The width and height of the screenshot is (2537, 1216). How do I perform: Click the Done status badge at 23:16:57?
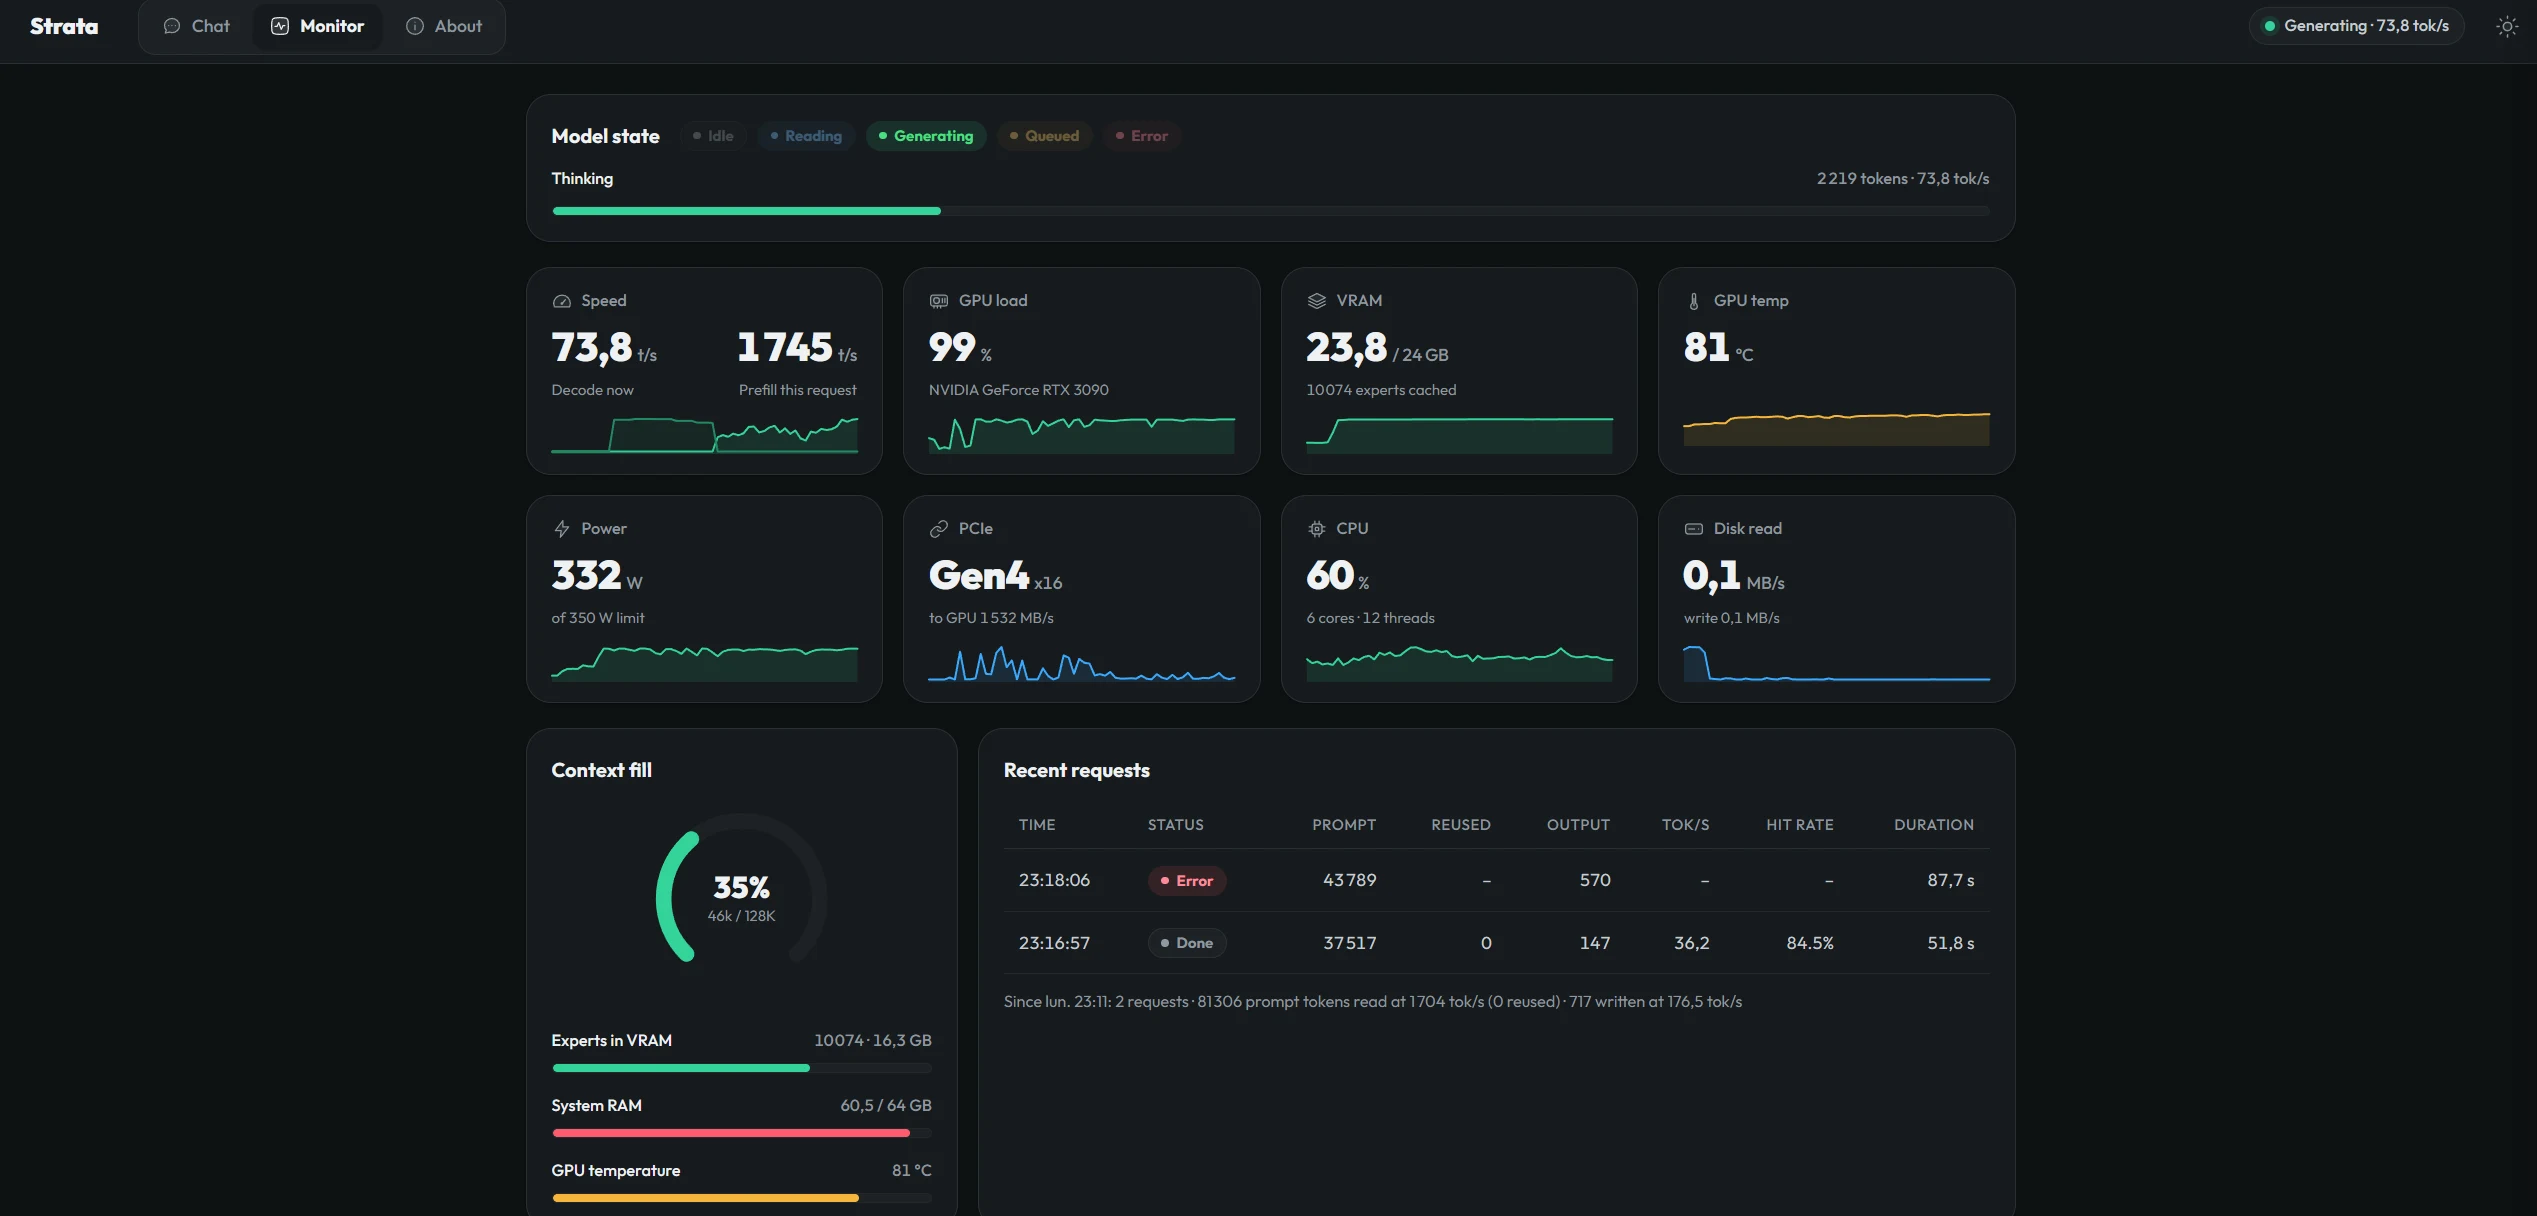(x=1187, y=943)
